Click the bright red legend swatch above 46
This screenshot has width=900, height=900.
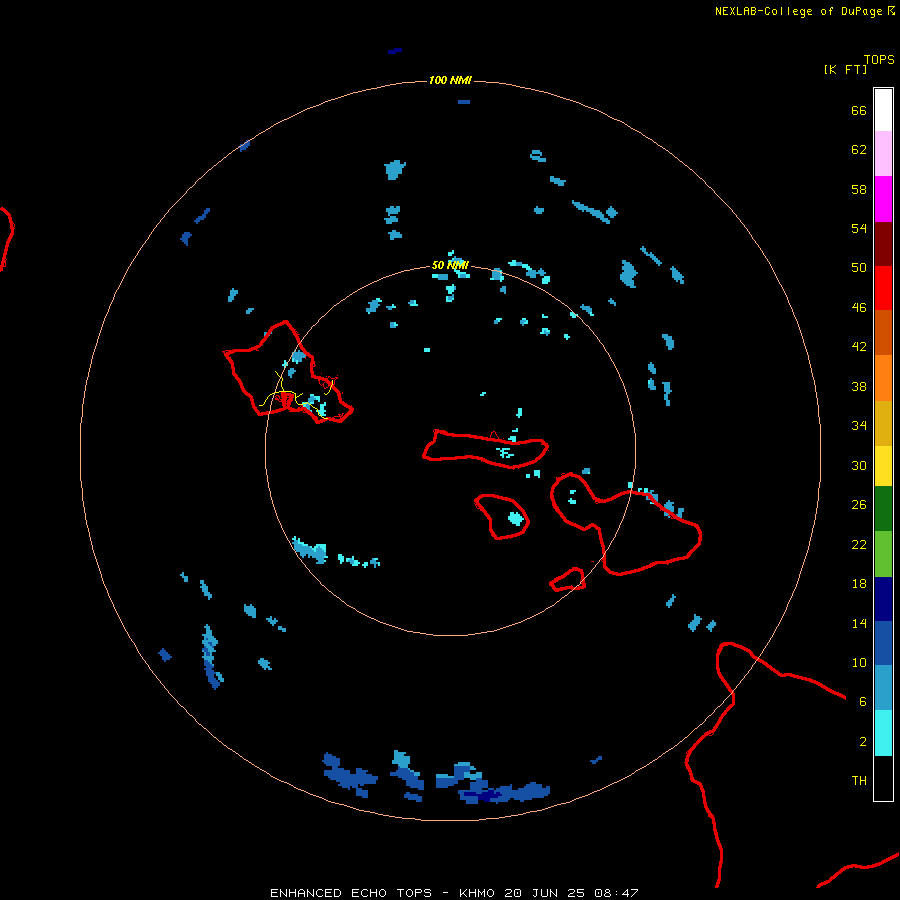point(883,288)
